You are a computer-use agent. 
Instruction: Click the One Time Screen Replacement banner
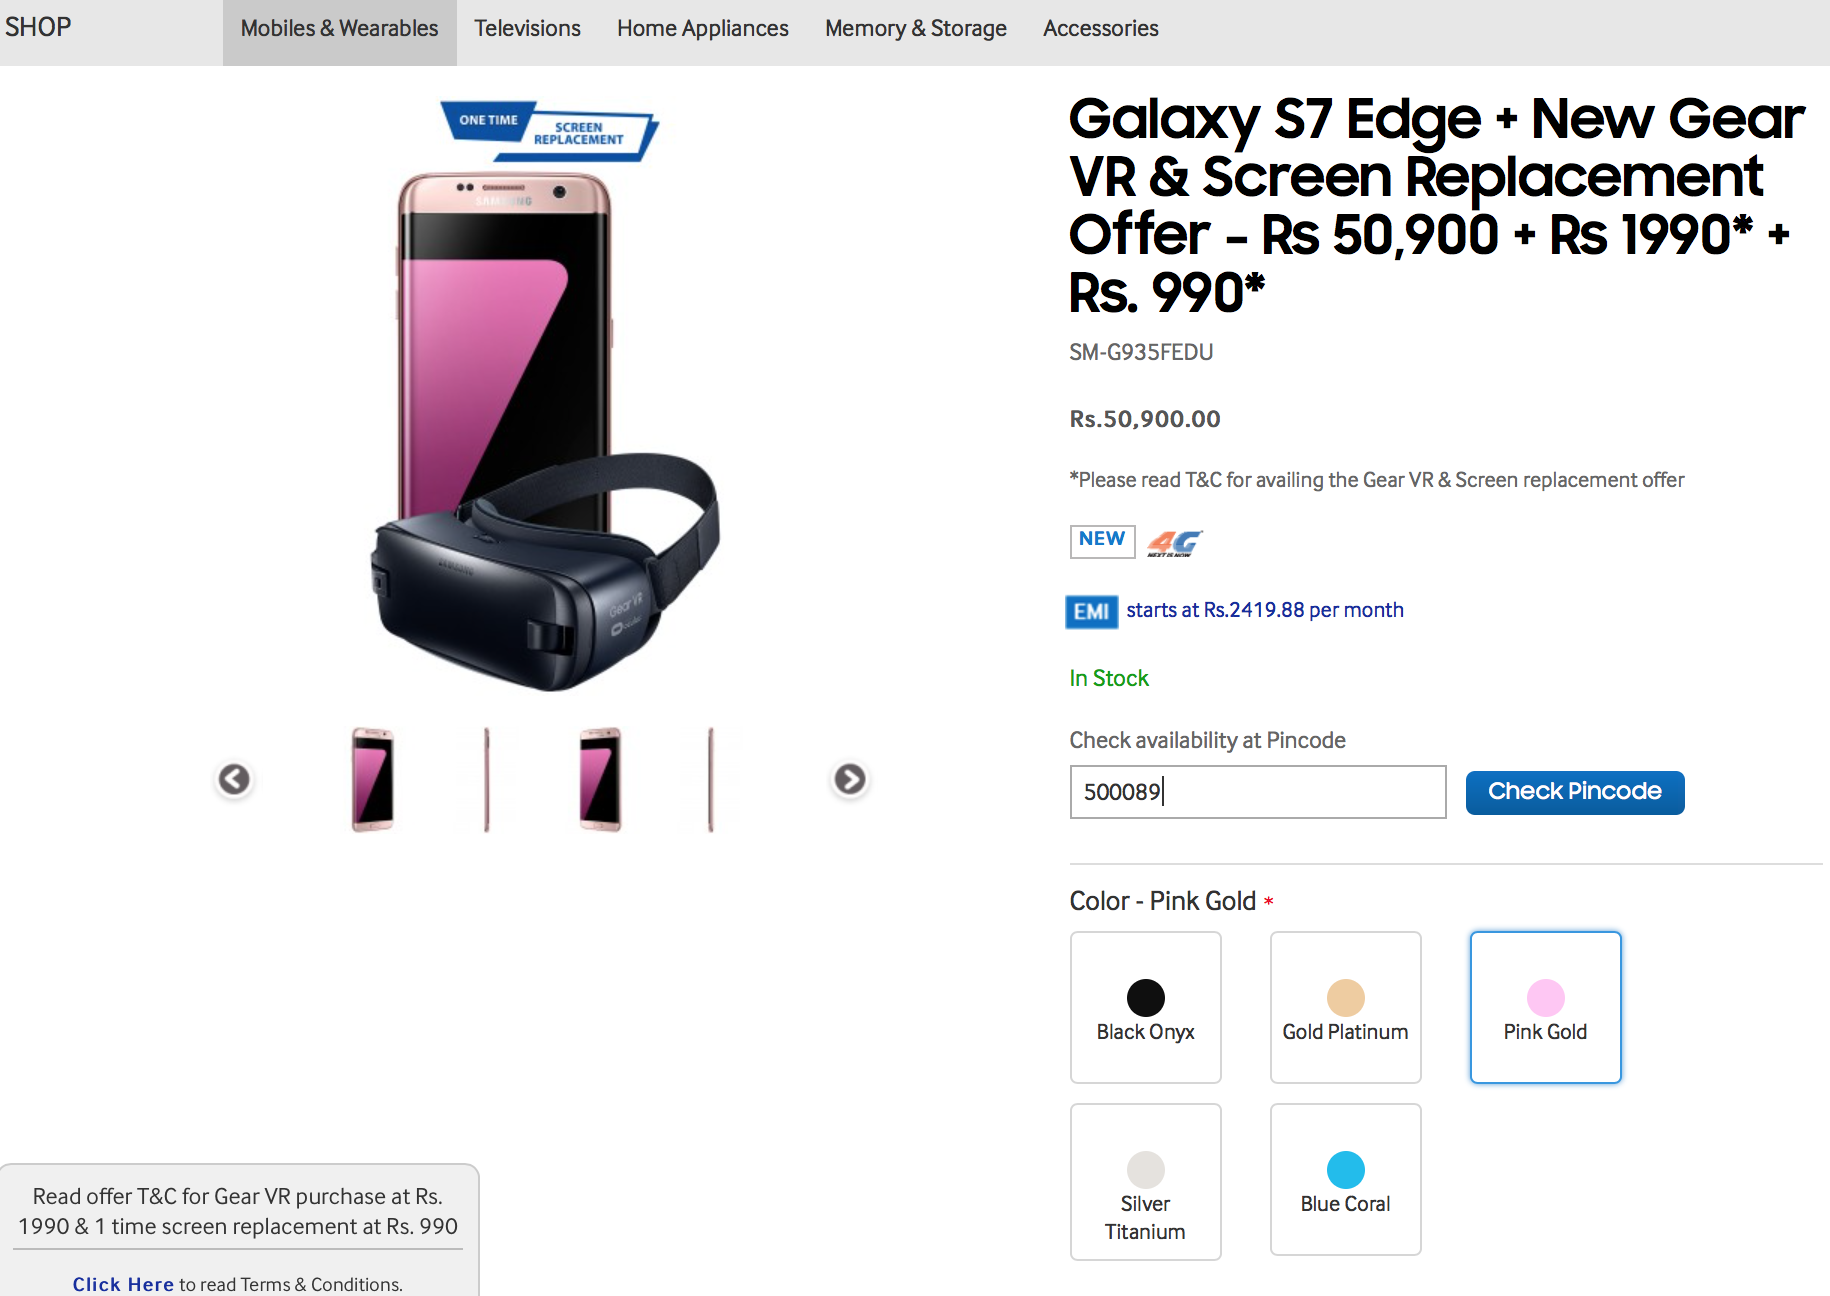(549, 131)
